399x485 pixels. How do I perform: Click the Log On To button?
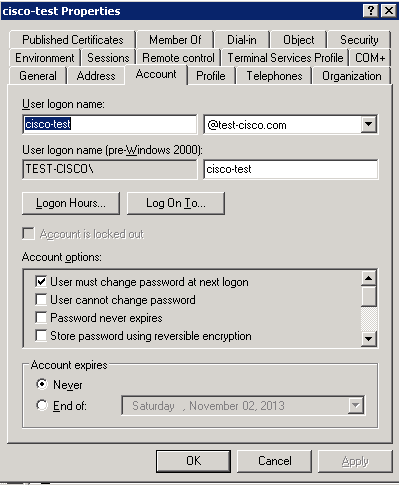click(176, 203)
